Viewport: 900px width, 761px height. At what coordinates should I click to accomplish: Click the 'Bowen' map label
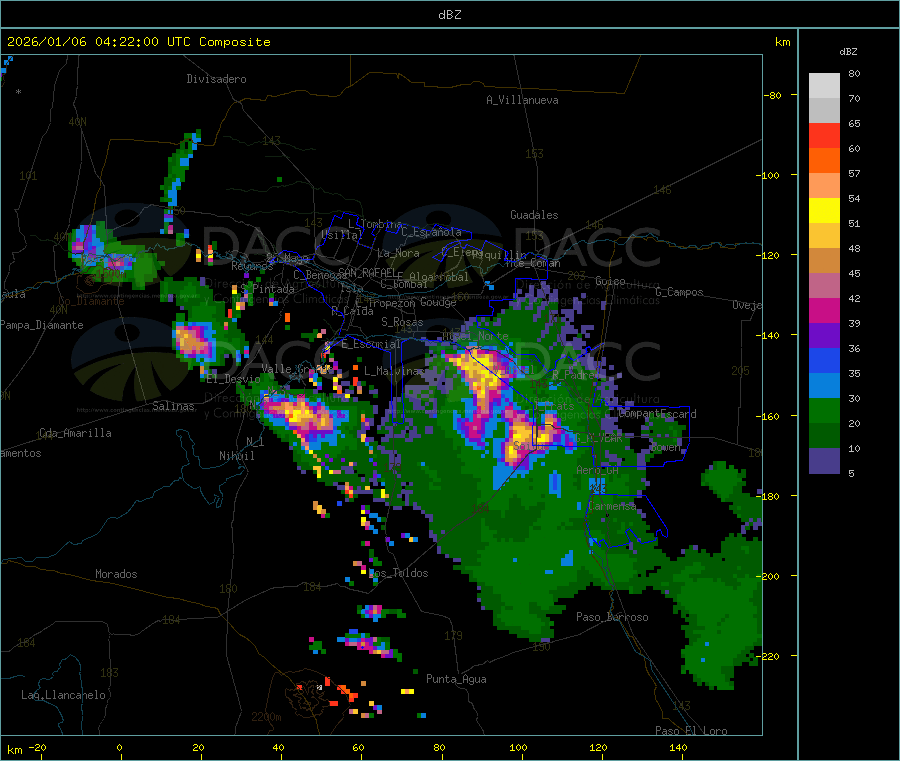665,447
